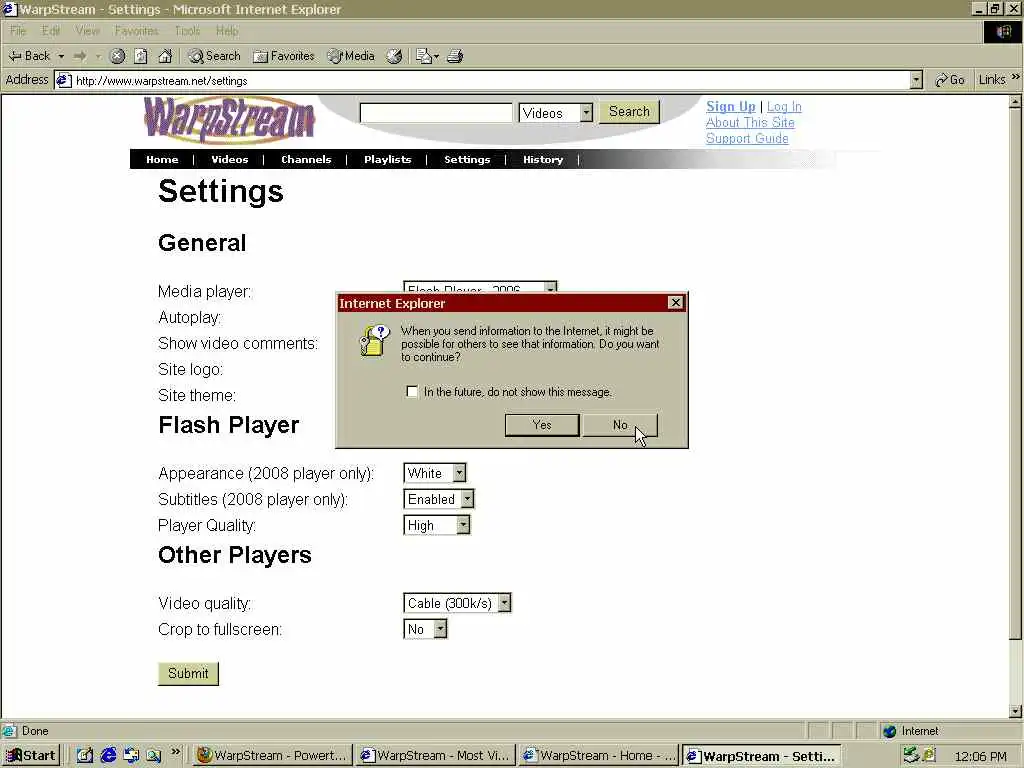Click the Log In link

point(784,106)
